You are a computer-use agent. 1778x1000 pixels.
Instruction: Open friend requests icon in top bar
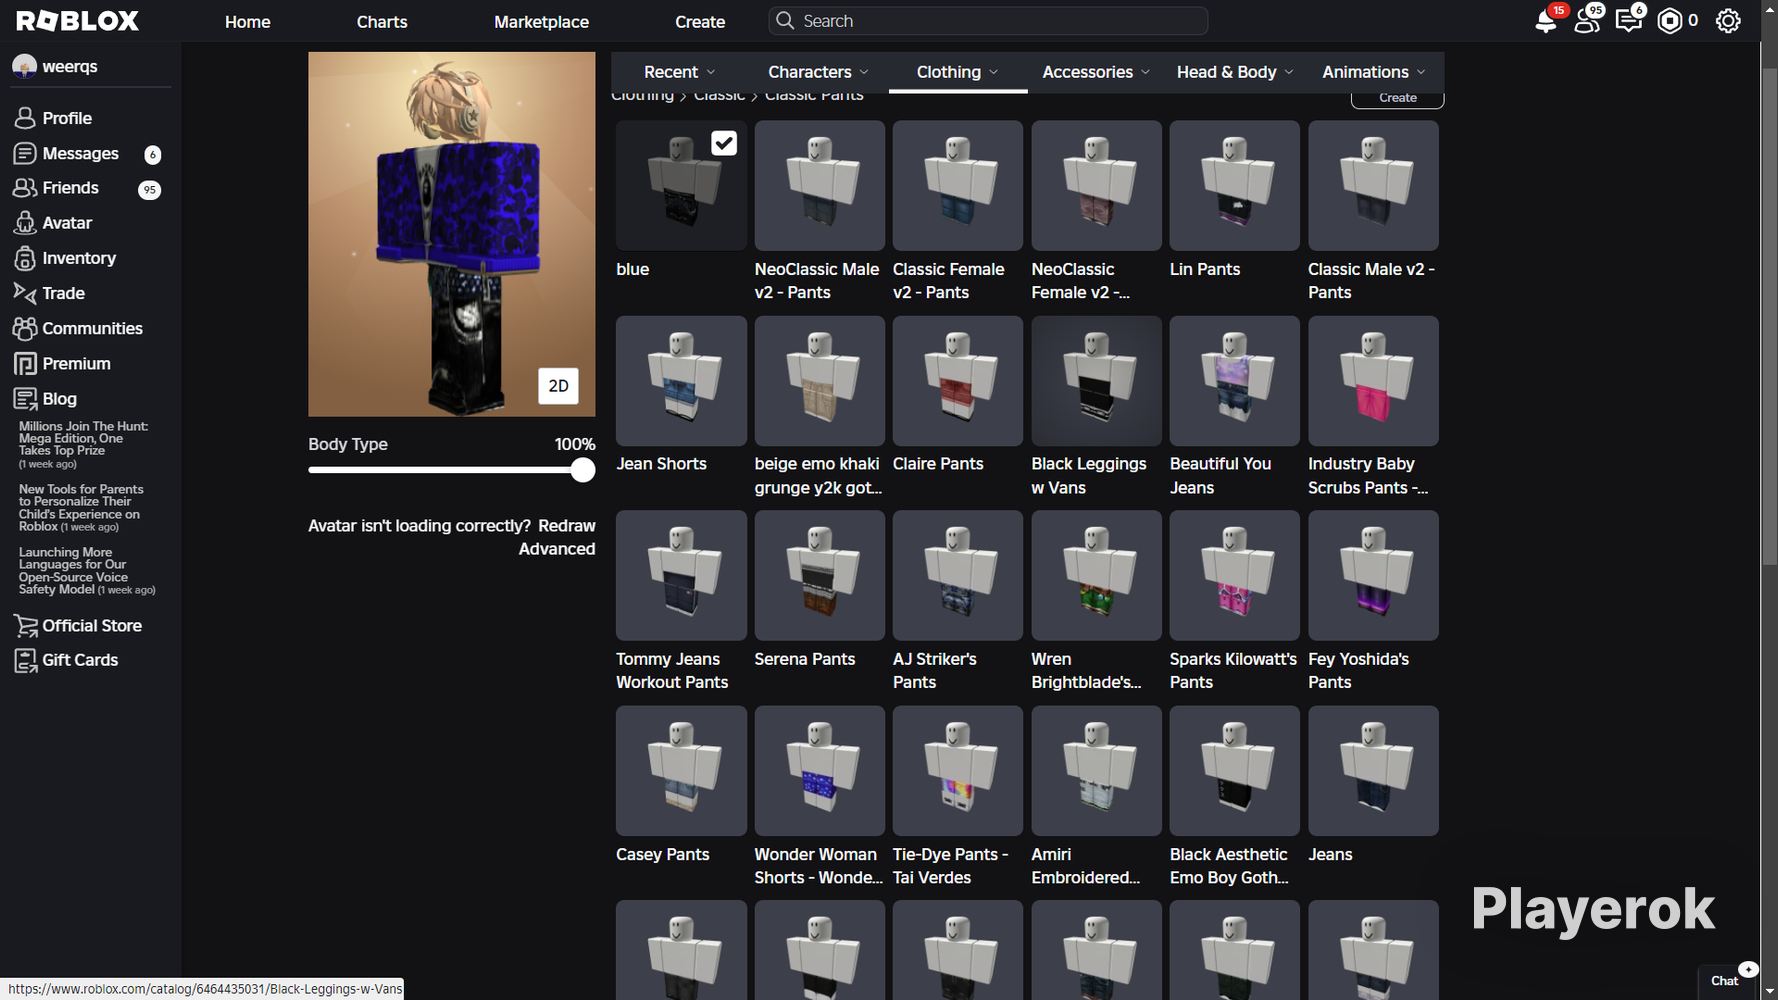point(1587,21)
